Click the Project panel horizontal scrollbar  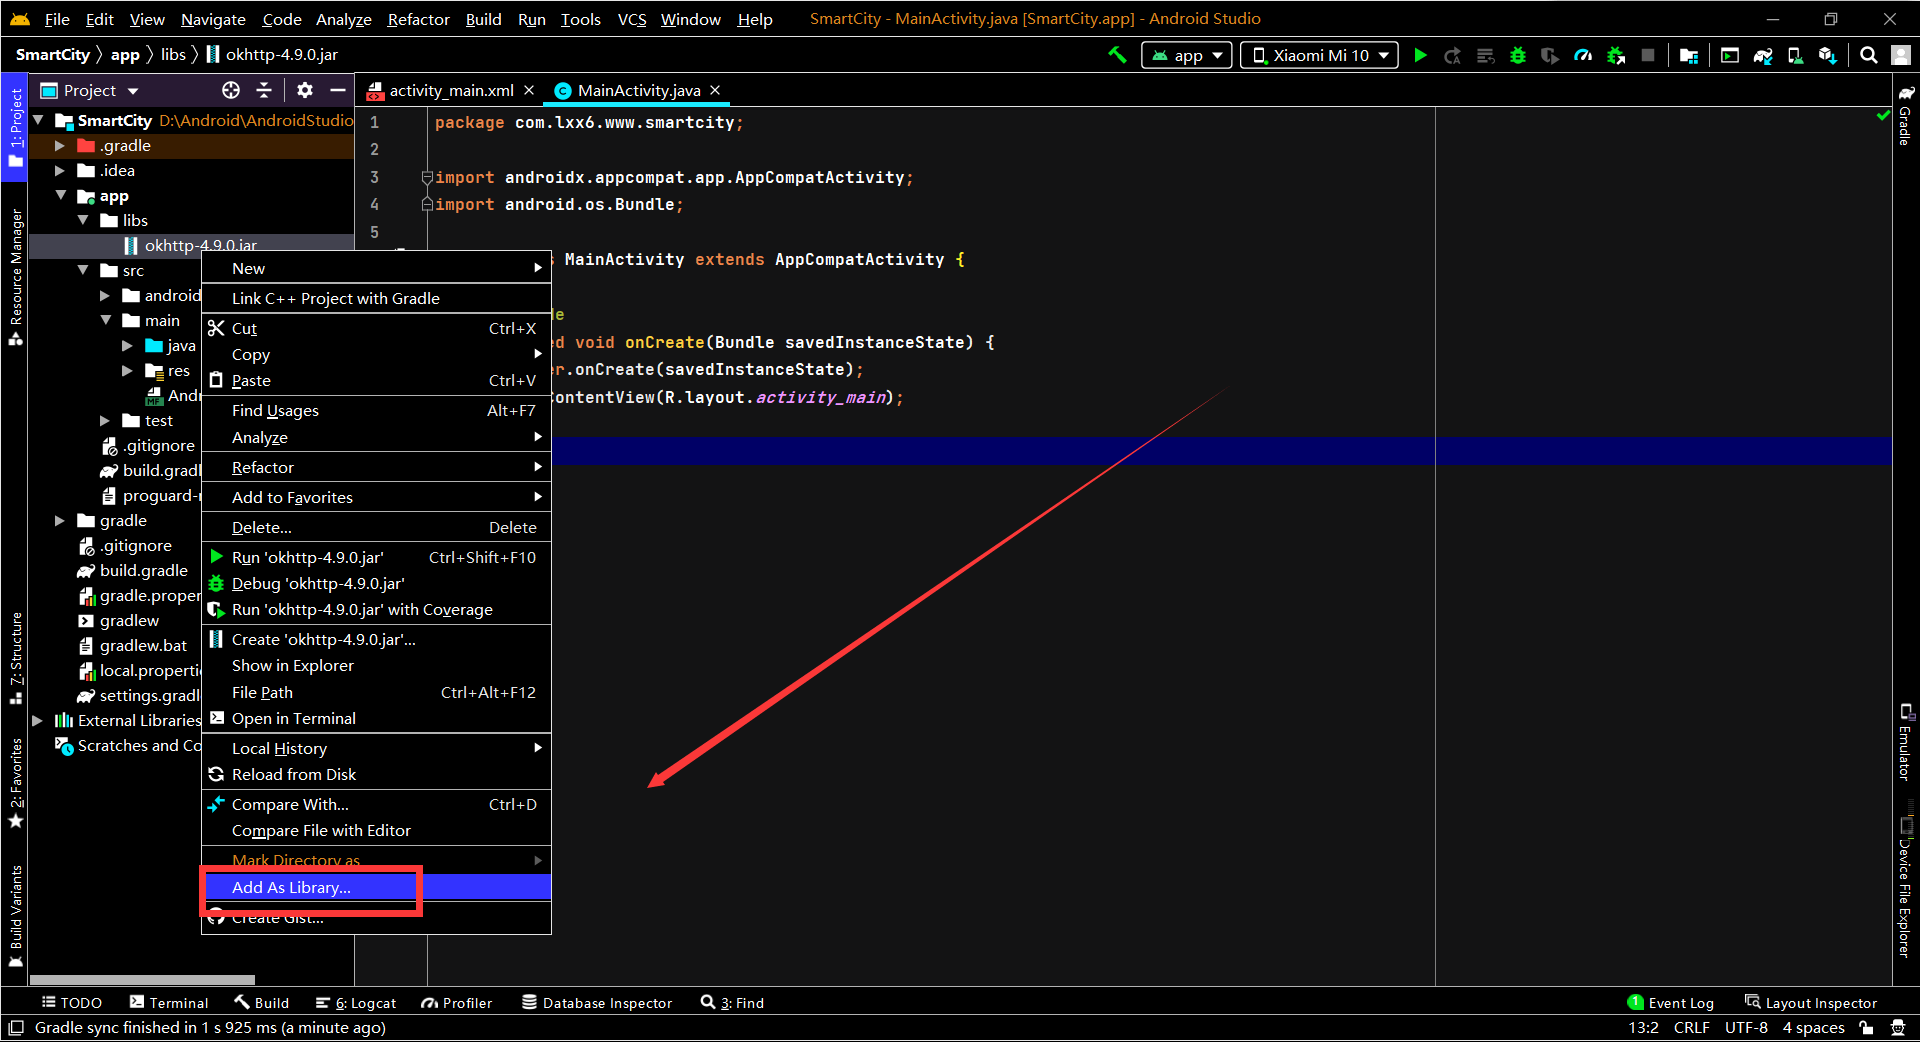tap(142, 980)
